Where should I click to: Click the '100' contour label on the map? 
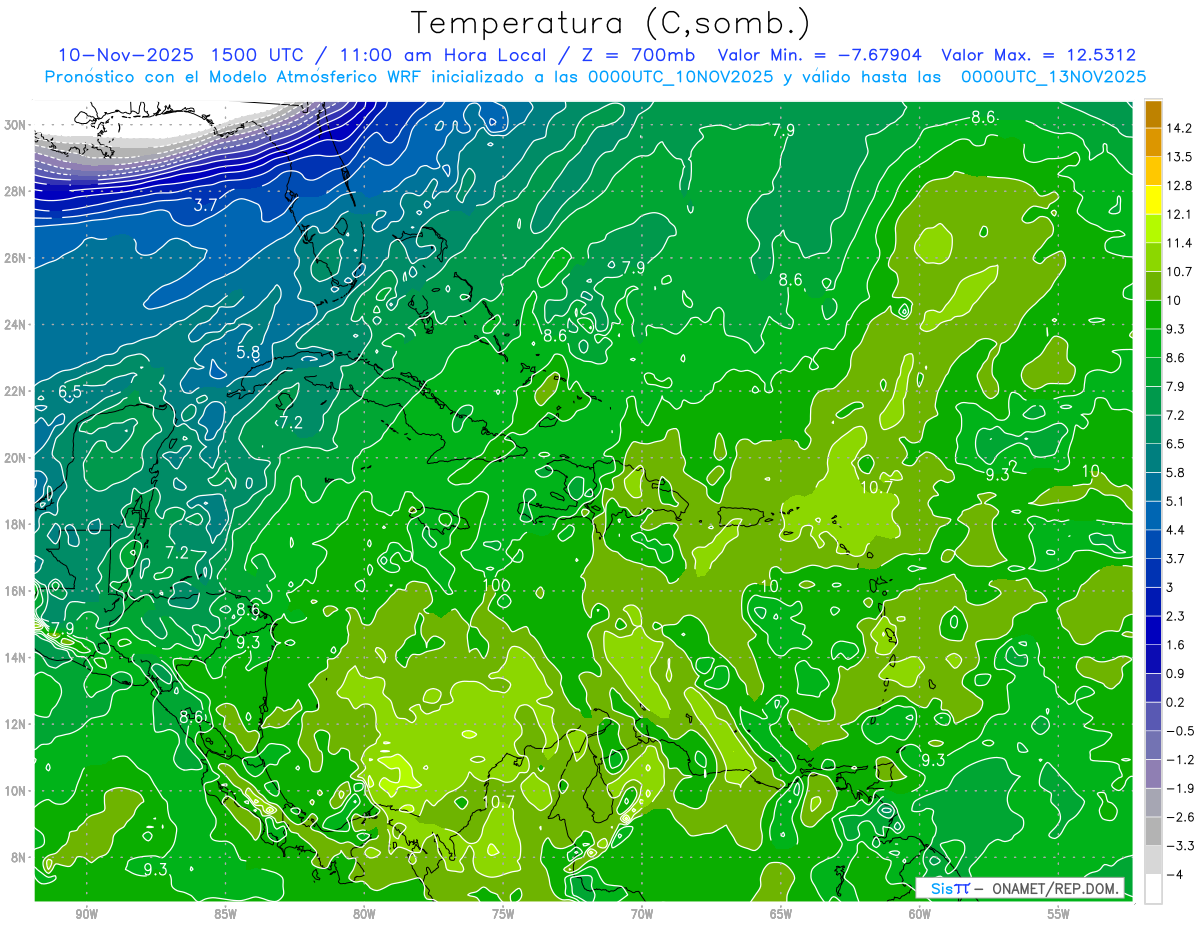pos(497,585)
